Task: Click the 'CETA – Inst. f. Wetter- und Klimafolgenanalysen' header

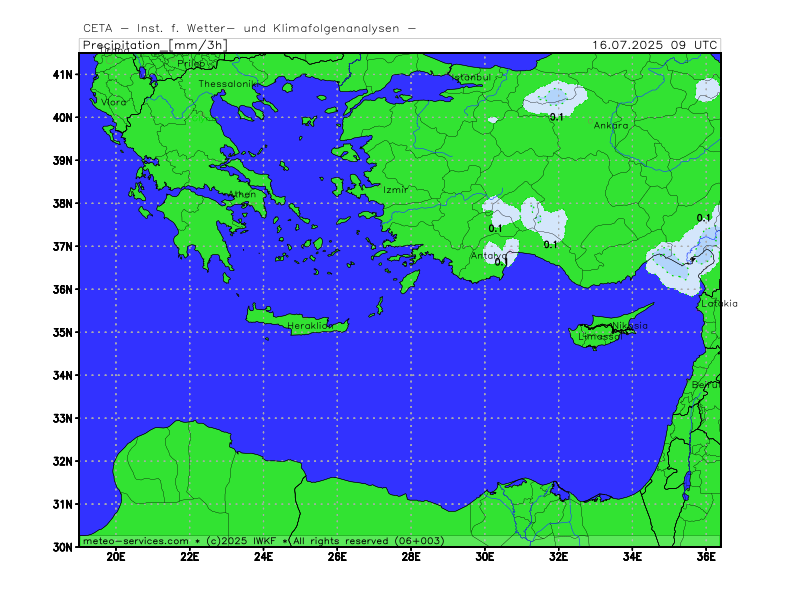Action: coord(249,29)
